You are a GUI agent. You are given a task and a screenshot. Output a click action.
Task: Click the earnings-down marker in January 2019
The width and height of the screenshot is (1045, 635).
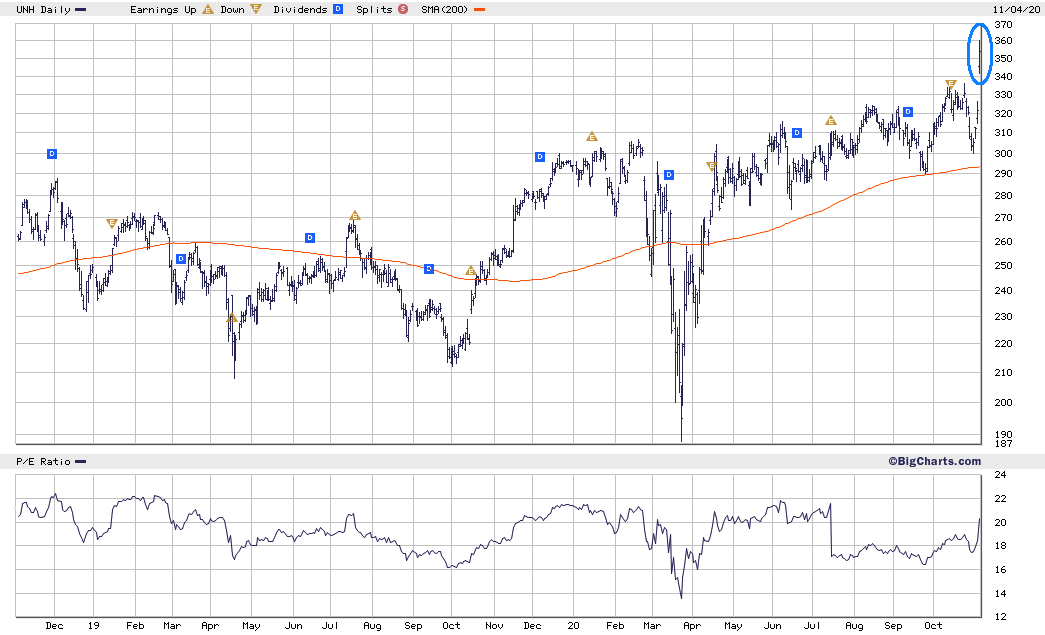pyautogui.click(x=112, y=223)
